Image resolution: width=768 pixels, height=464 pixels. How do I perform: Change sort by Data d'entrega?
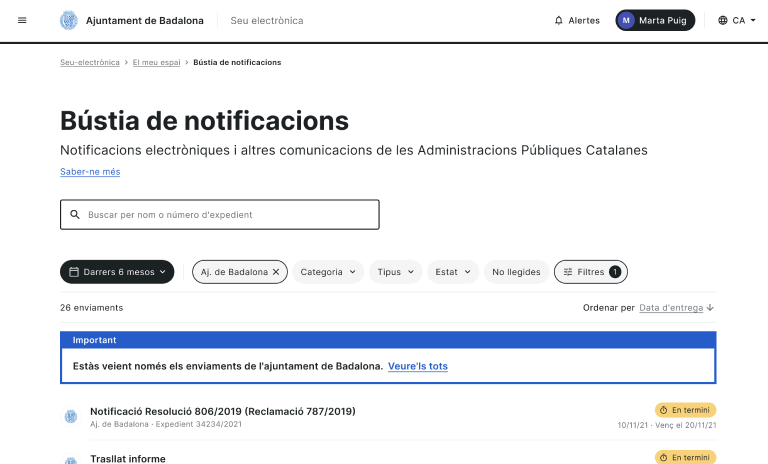click(671, 308)
